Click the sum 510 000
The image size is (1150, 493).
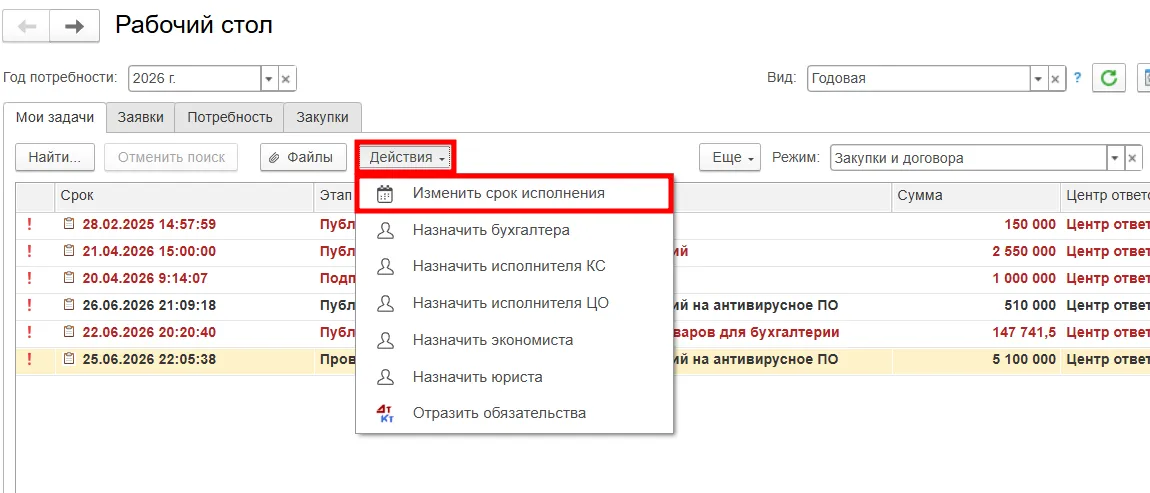[x=1030, y=304]
